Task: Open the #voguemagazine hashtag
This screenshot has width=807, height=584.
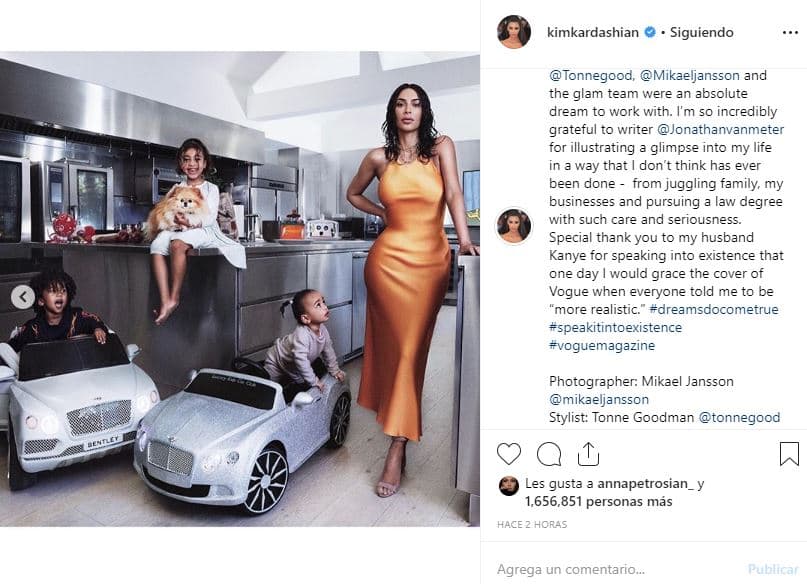Action: pyautogui.click(x=602, y=345)
